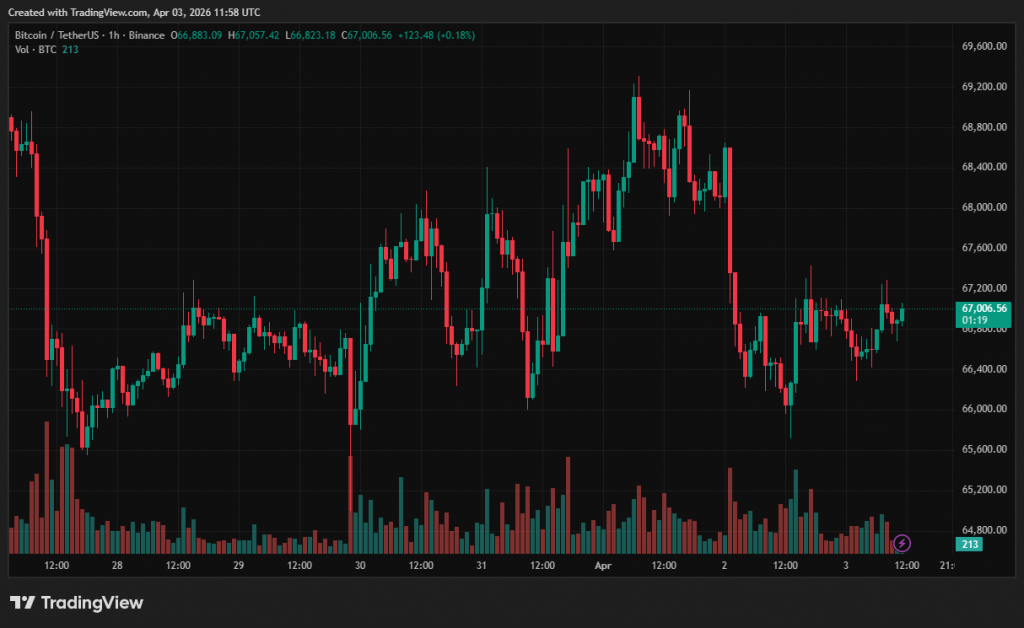
Task: Click the 31 date label on the time axis
Action: pyautogui.click(x=481, y=565)
